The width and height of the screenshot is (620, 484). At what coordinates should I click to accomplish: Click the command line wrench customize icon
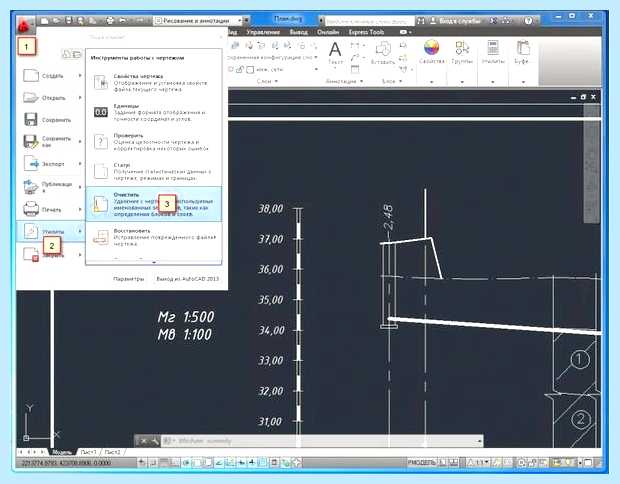[154, 441]
